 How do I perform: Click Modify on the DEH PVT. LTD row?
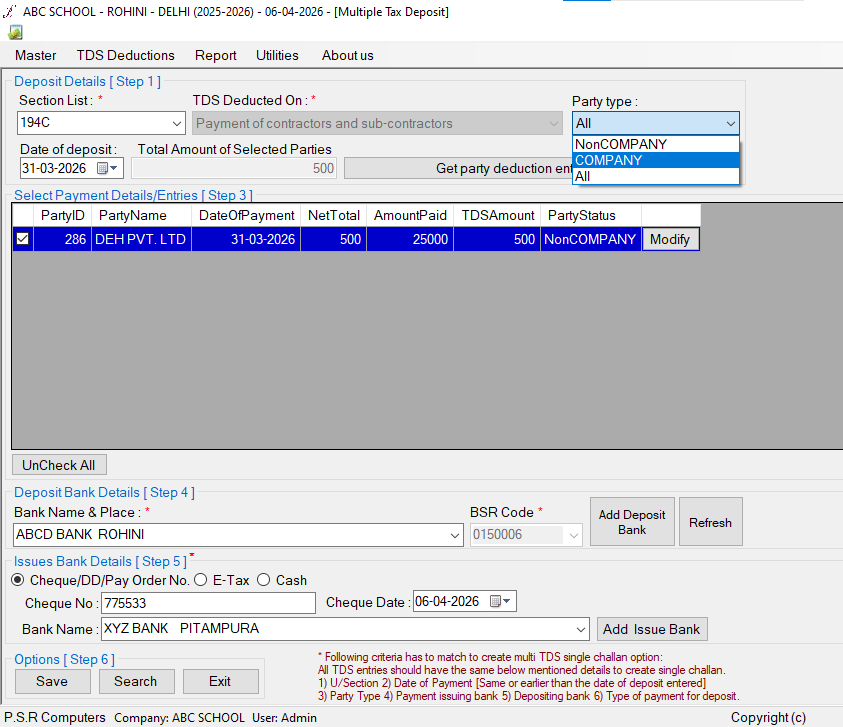[670, 239]
